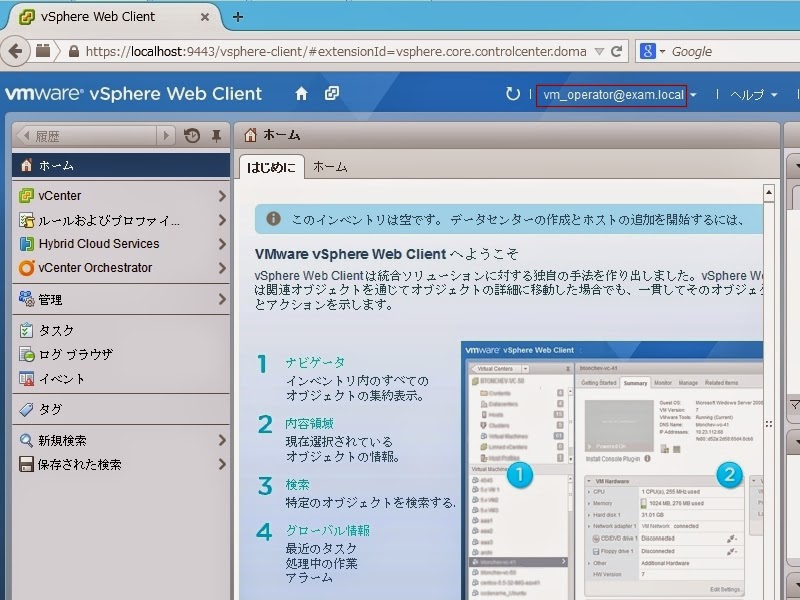Switch to the ホーム content tab

click(x=330, y=167)
